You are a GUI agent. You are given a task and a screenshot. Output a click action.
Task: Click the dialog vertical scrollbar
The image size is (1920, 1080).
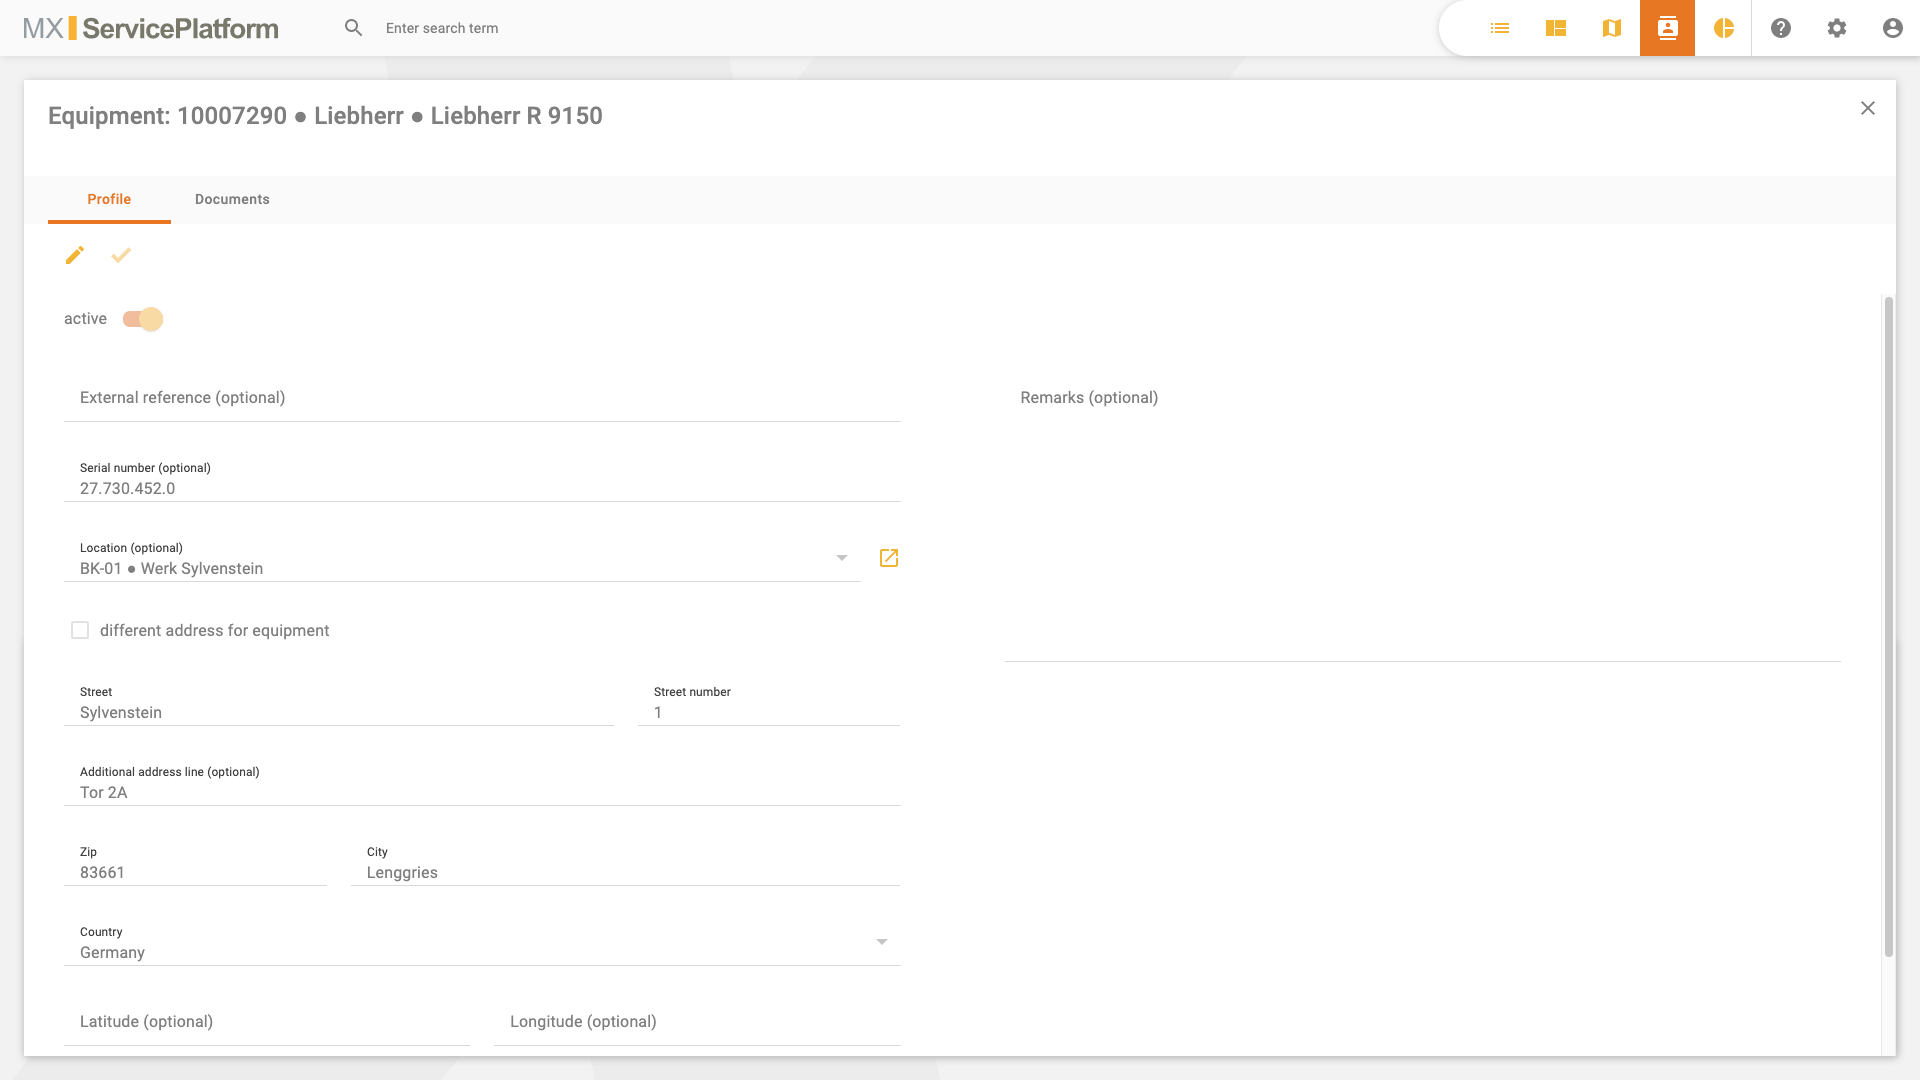click(x=1889, y=627)
